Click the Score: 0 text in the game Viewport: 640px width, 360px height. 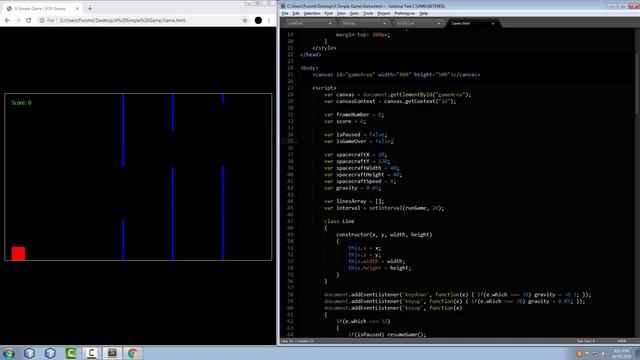pos(21,102)
